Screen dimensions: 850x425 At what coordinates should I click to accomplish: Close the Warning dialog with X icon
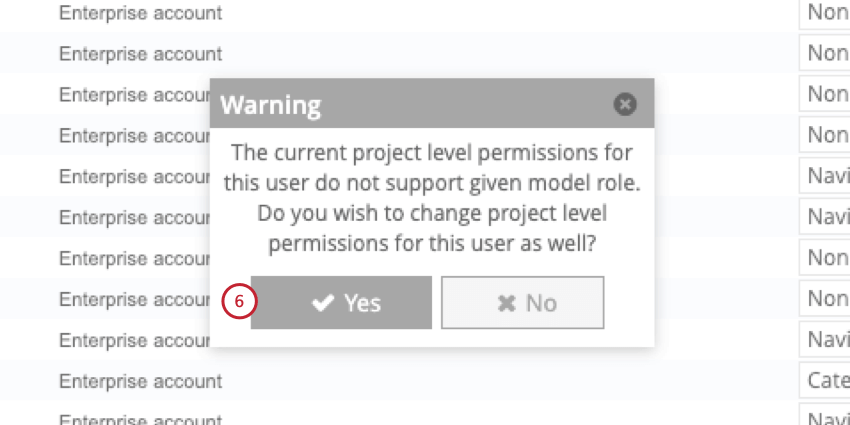(625, 104)
